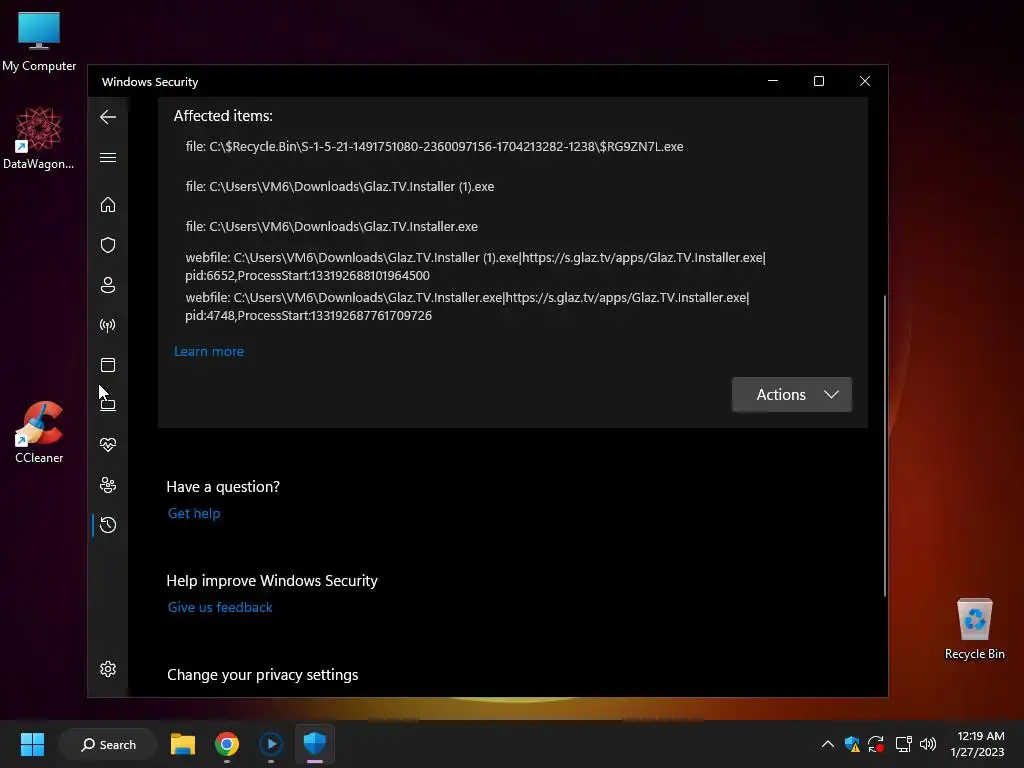The image size is (1024, 768).
Task: Close the Windows Security window
Action: pos(865,81)
